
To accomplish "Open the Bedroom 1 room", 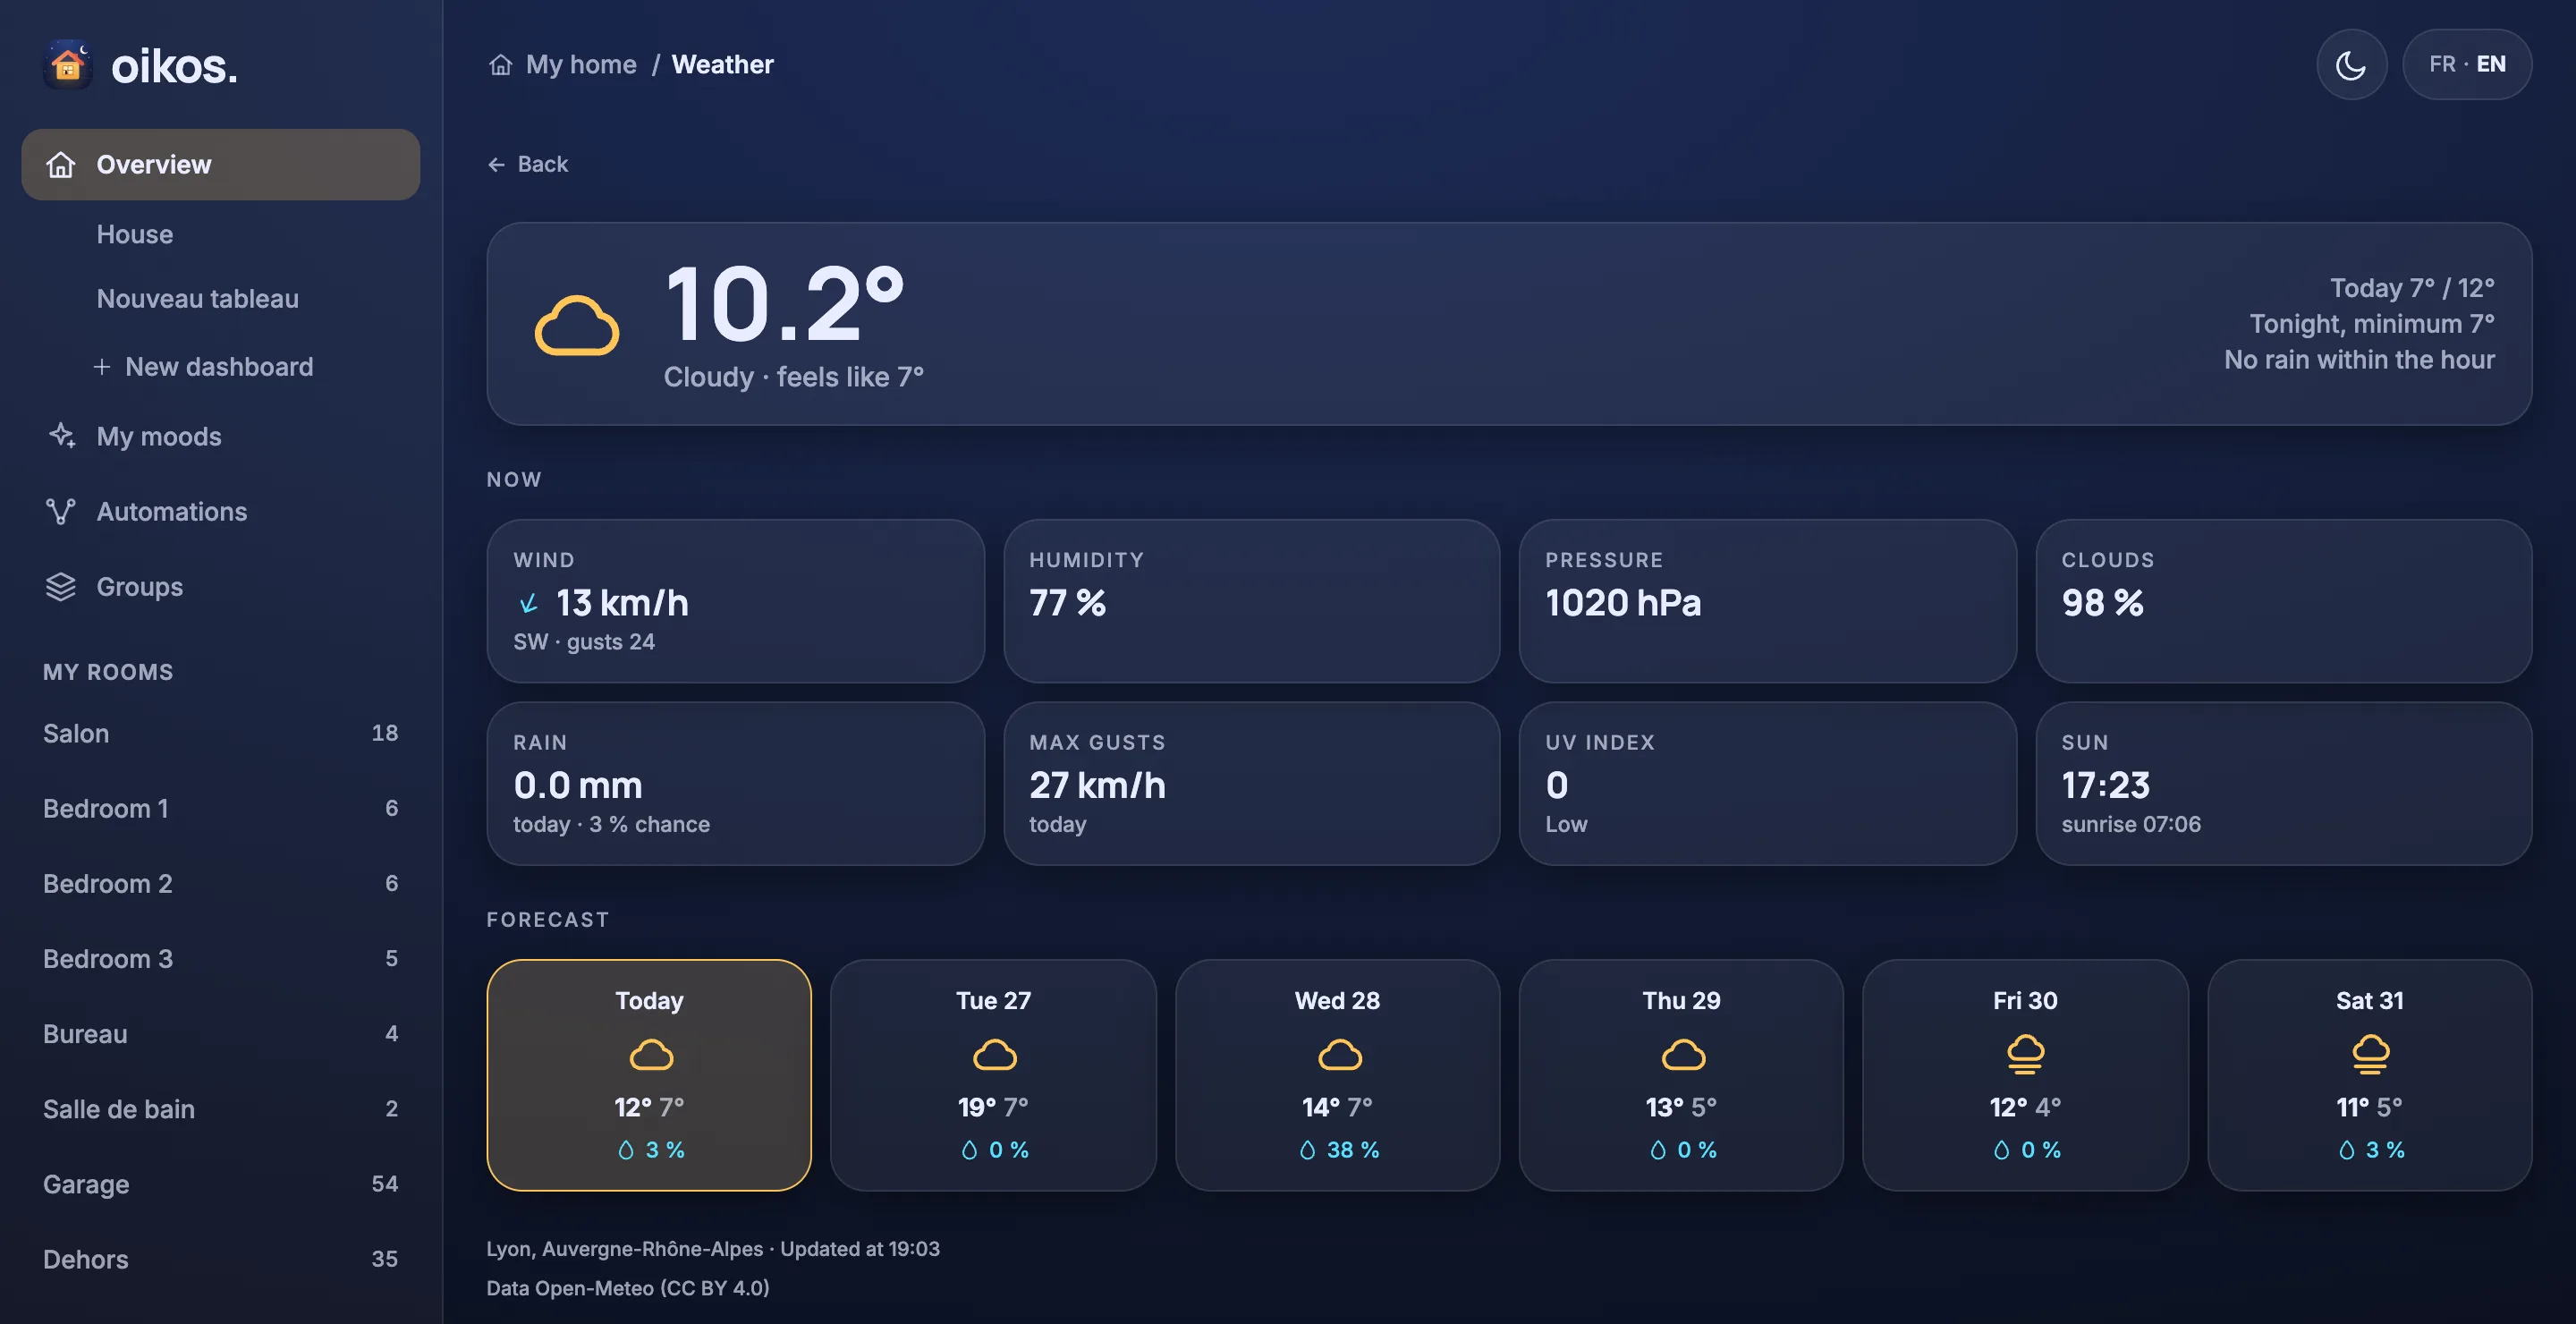I will pos(220,808).
